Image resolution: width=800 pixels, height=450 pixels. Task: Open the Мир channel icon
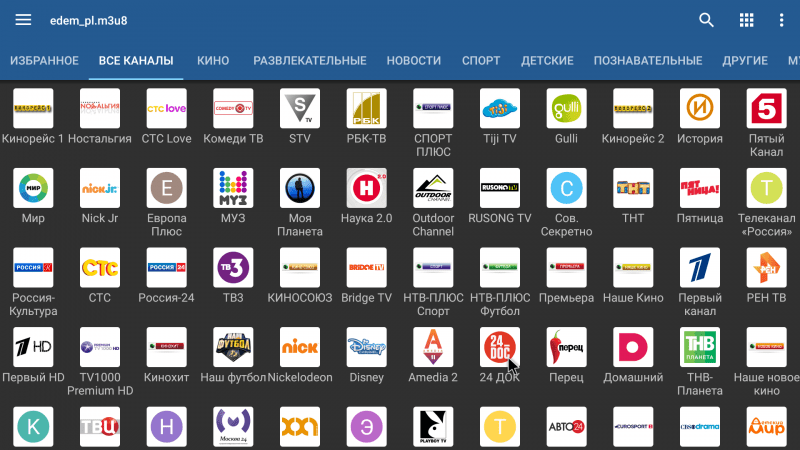[33, 188]
